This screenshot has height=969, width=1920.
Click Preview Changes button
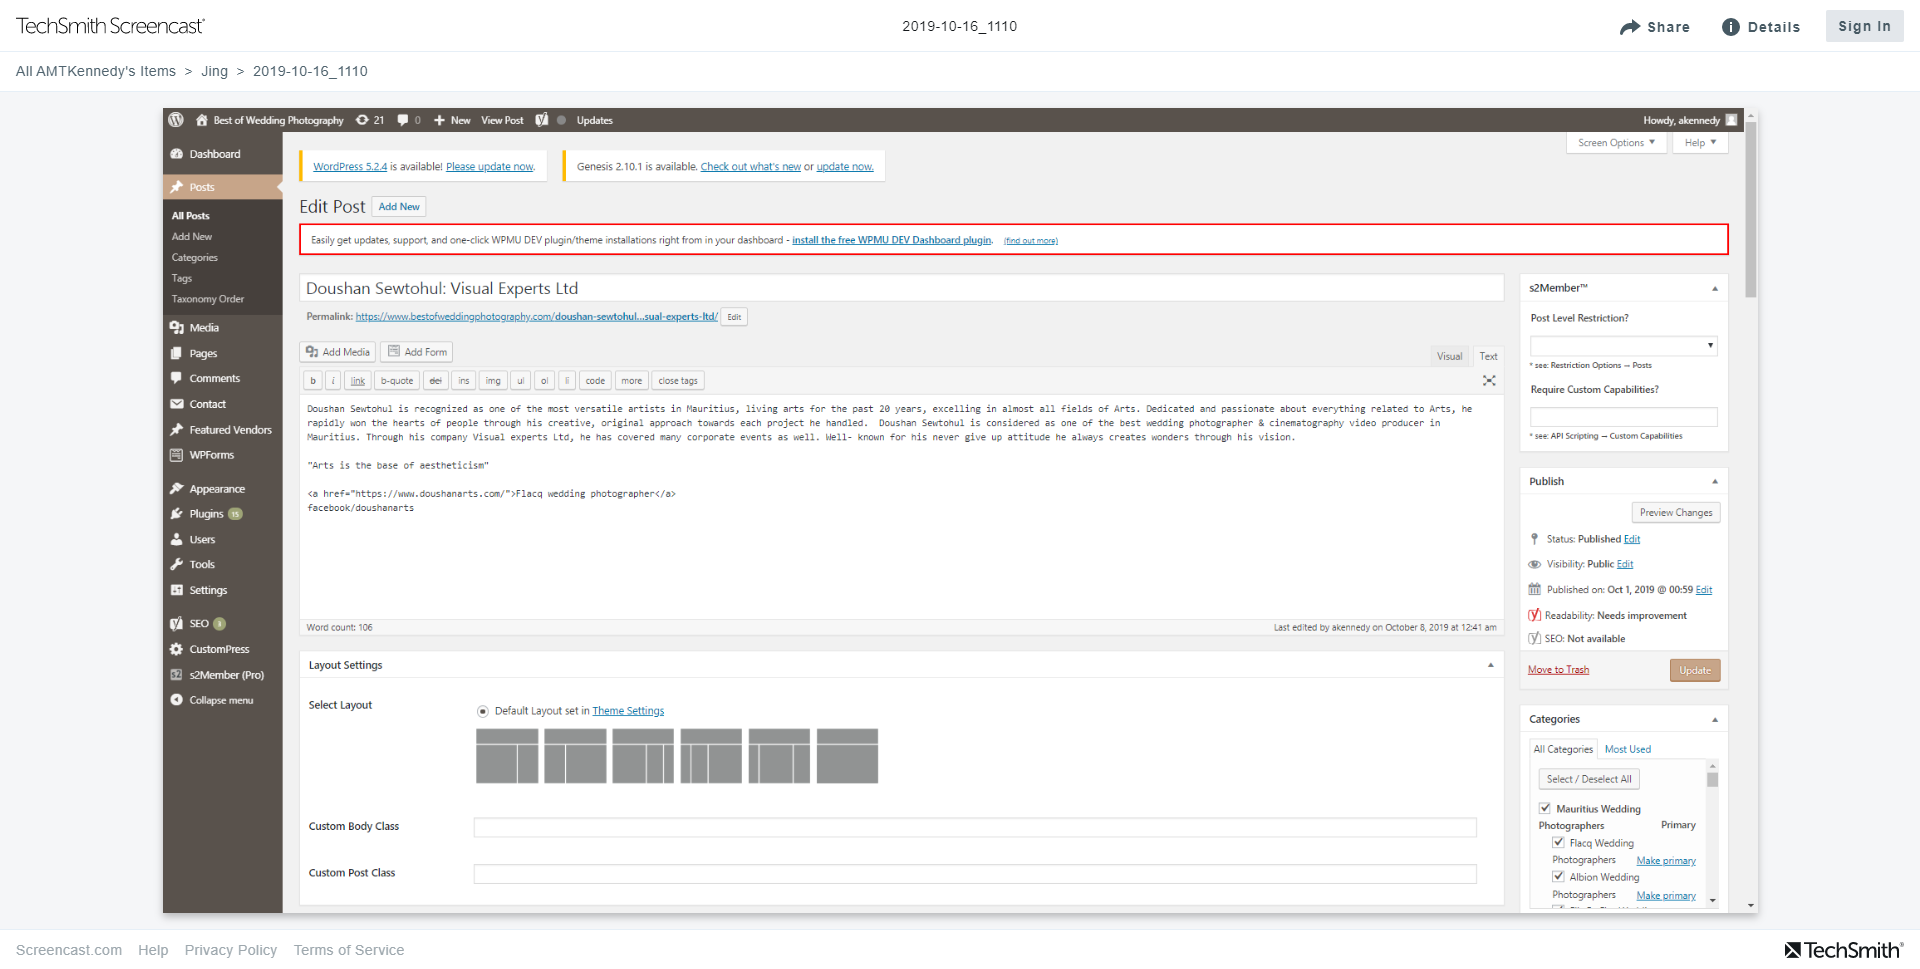coord(1676,512)
